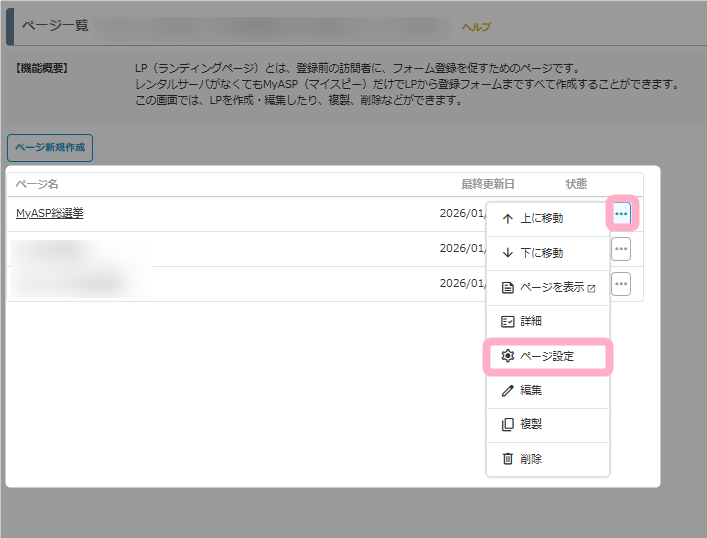Image resolution: width=707 pixels, height=538 pixels.
Task: Open the MyASP総選挙 page link
Action: click(x=49, y=213)
